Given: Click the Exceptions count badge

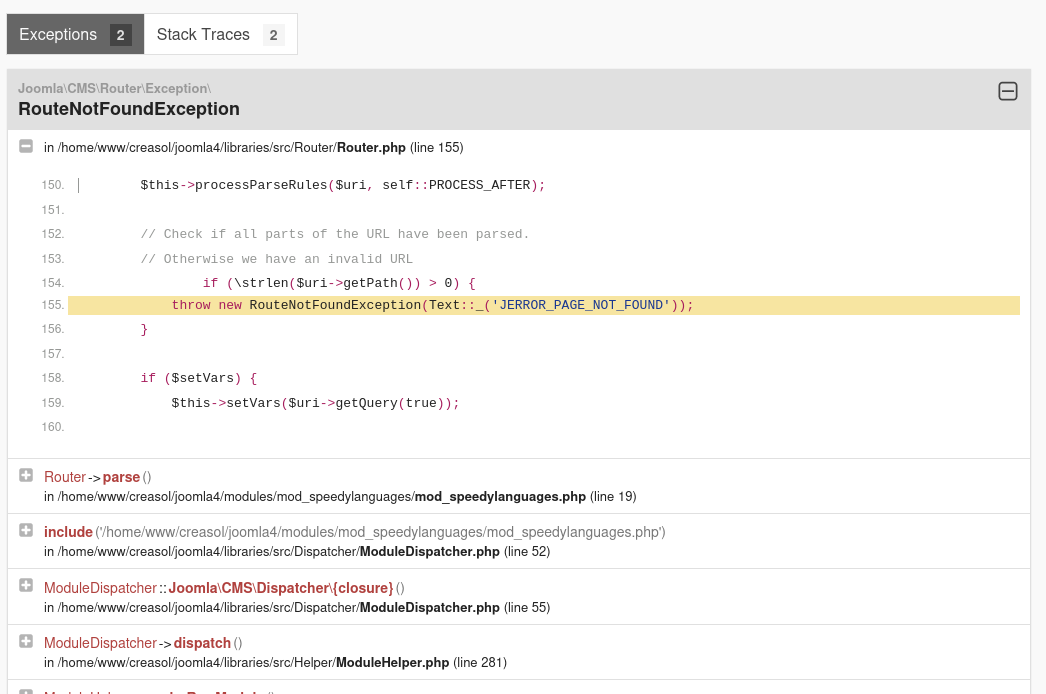Looking at the screenshot, I should (120, 36).
